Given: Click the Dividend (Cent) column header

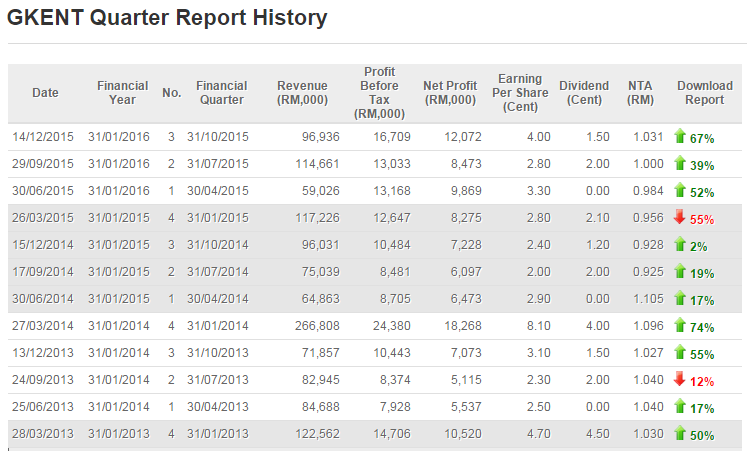Looking at the screenshot, I should pyautogui.click(x=584, y=92).
